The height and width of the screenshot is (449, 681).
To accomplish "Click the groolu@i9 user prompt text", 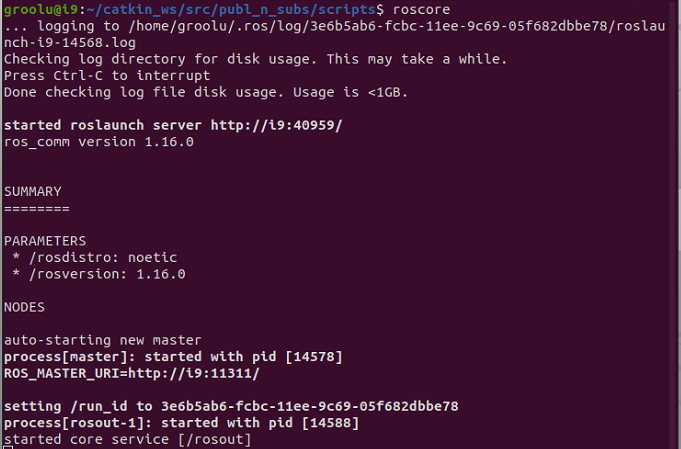I will click(x=34, y=9).
